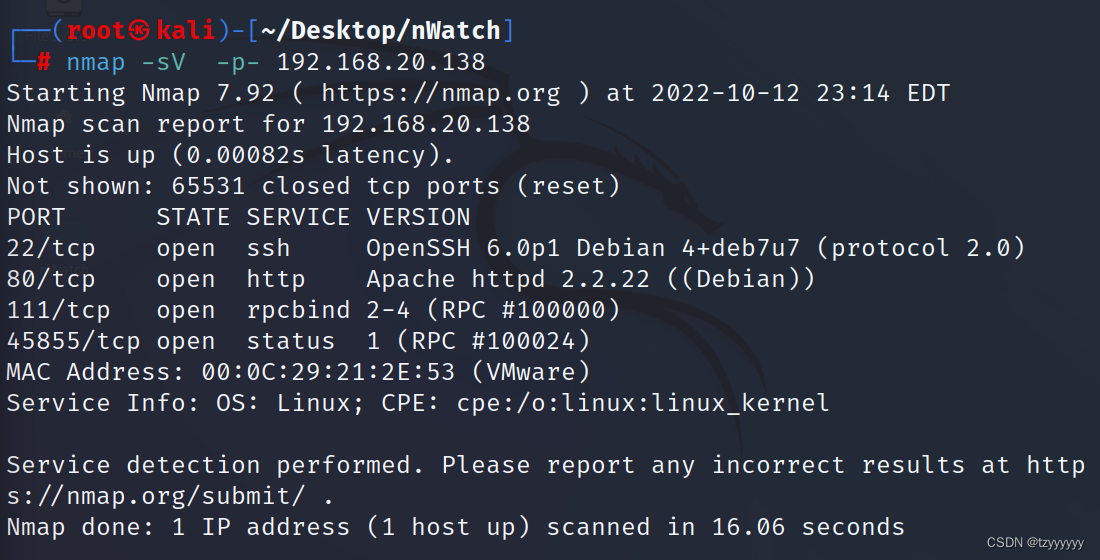Image resolution: width=1100 pixels, height=560 pixels.
Task: Click the 80/tcp port entry
Action: pos(51,279)
